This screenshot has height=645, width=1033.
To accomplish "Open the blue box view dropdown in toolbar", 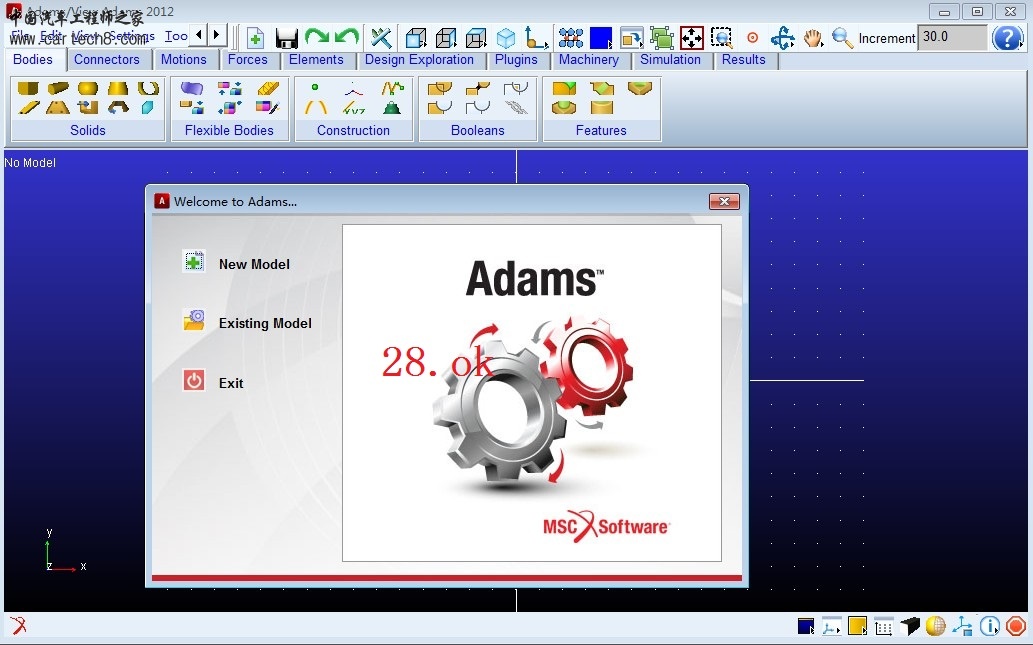I will point(416,38).
